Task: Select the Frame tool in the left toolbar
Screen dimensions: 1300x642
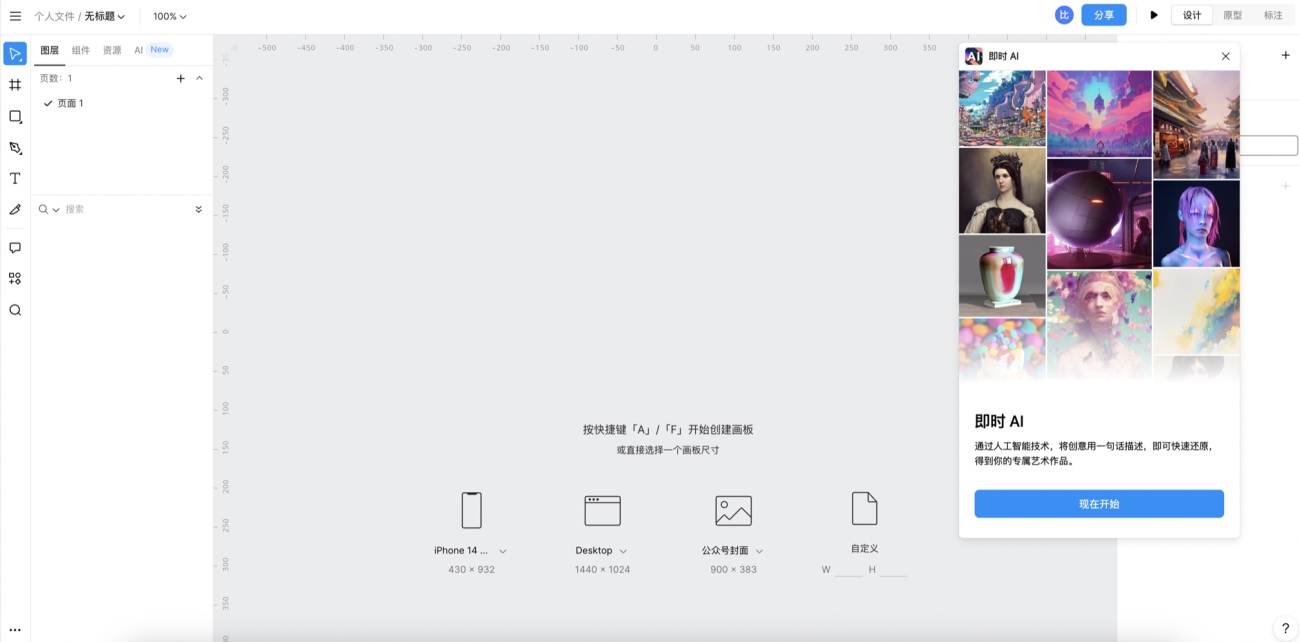Action: tap(15, 84)
